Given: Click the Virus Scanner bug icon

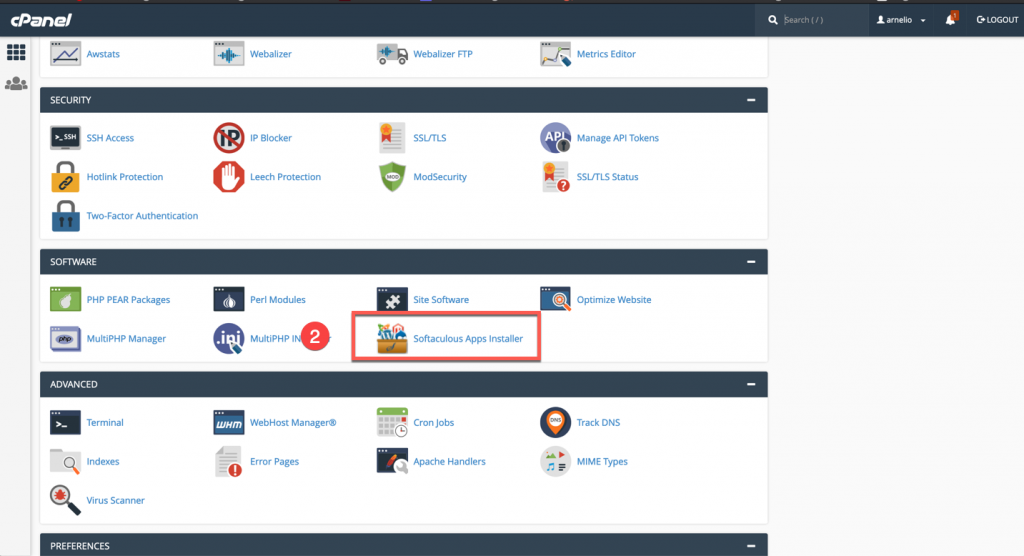Looking at the screenshot, I should 65,500.
